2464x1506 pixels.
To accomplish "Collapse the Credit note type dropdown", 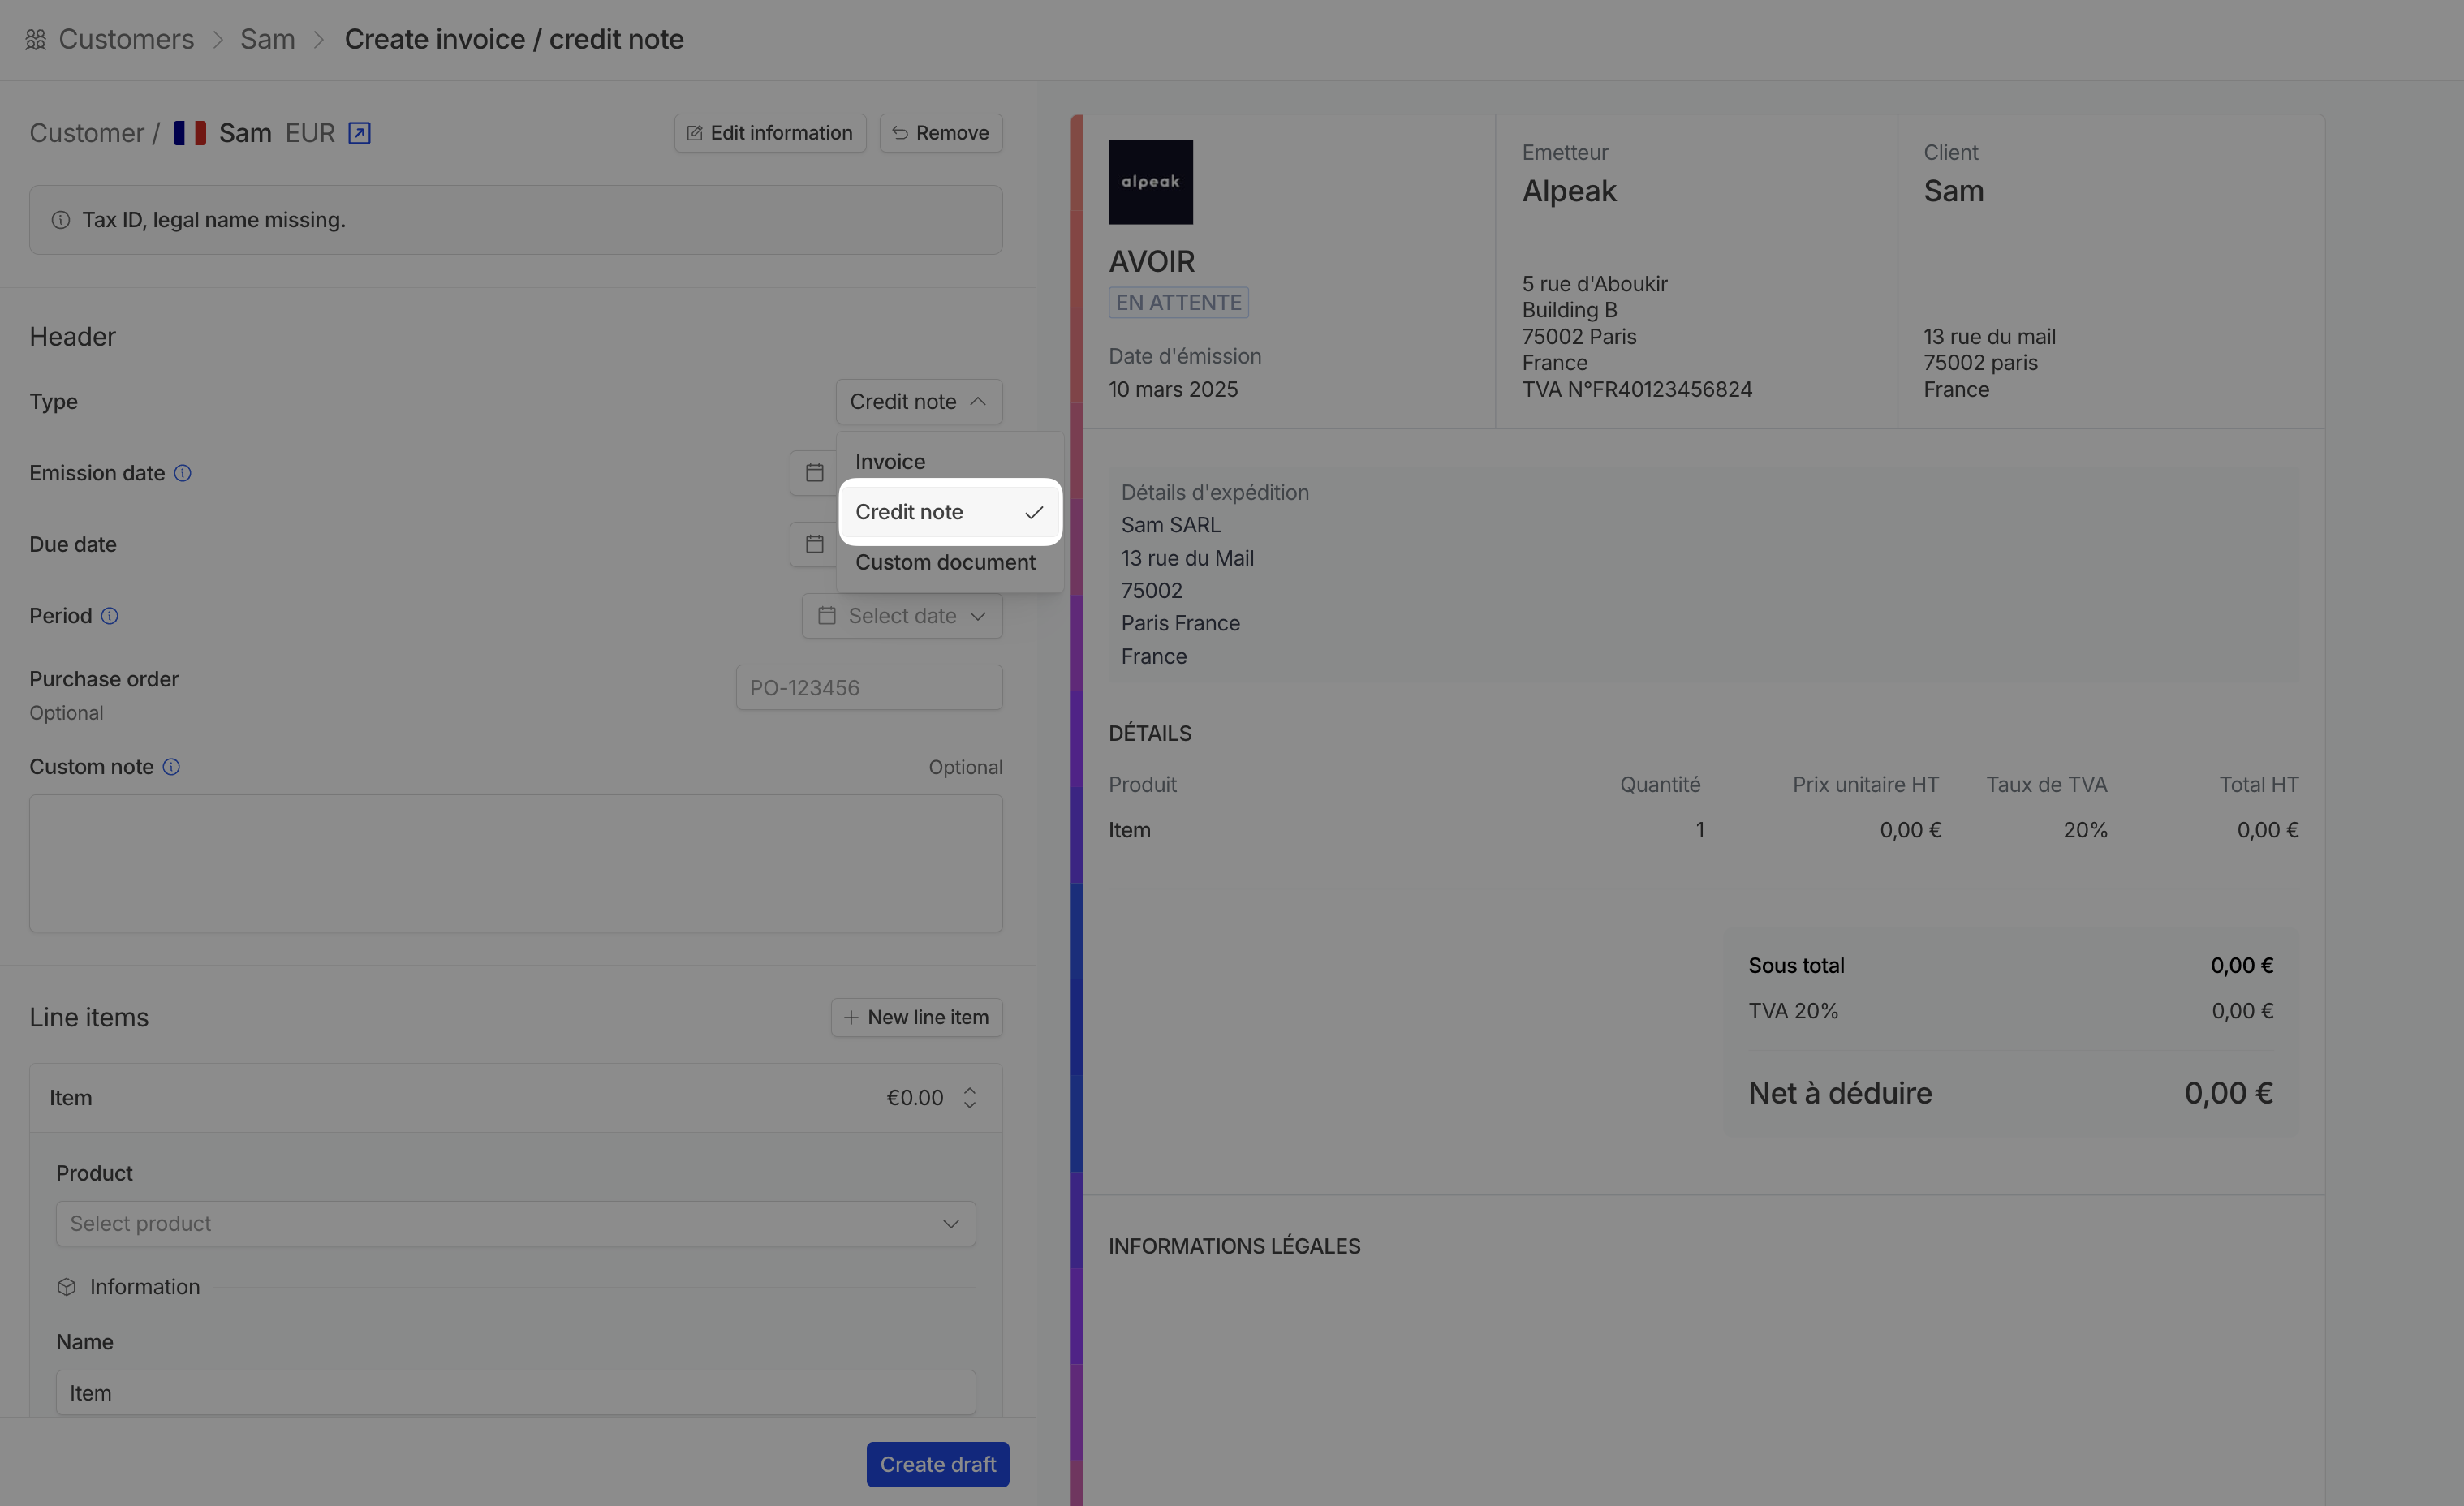I will point(918,401).
